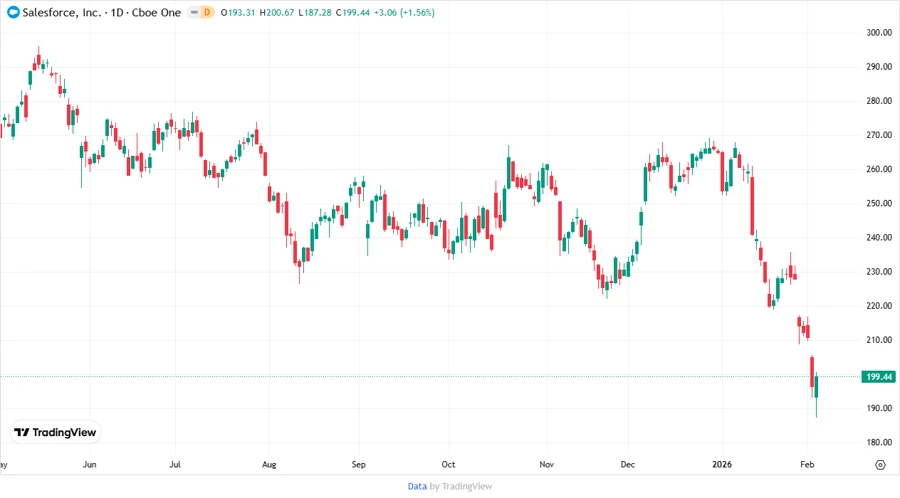Click the Salesforce, Inc. symbol title
The image size is (900, 498).
click(x=62, y=12)
